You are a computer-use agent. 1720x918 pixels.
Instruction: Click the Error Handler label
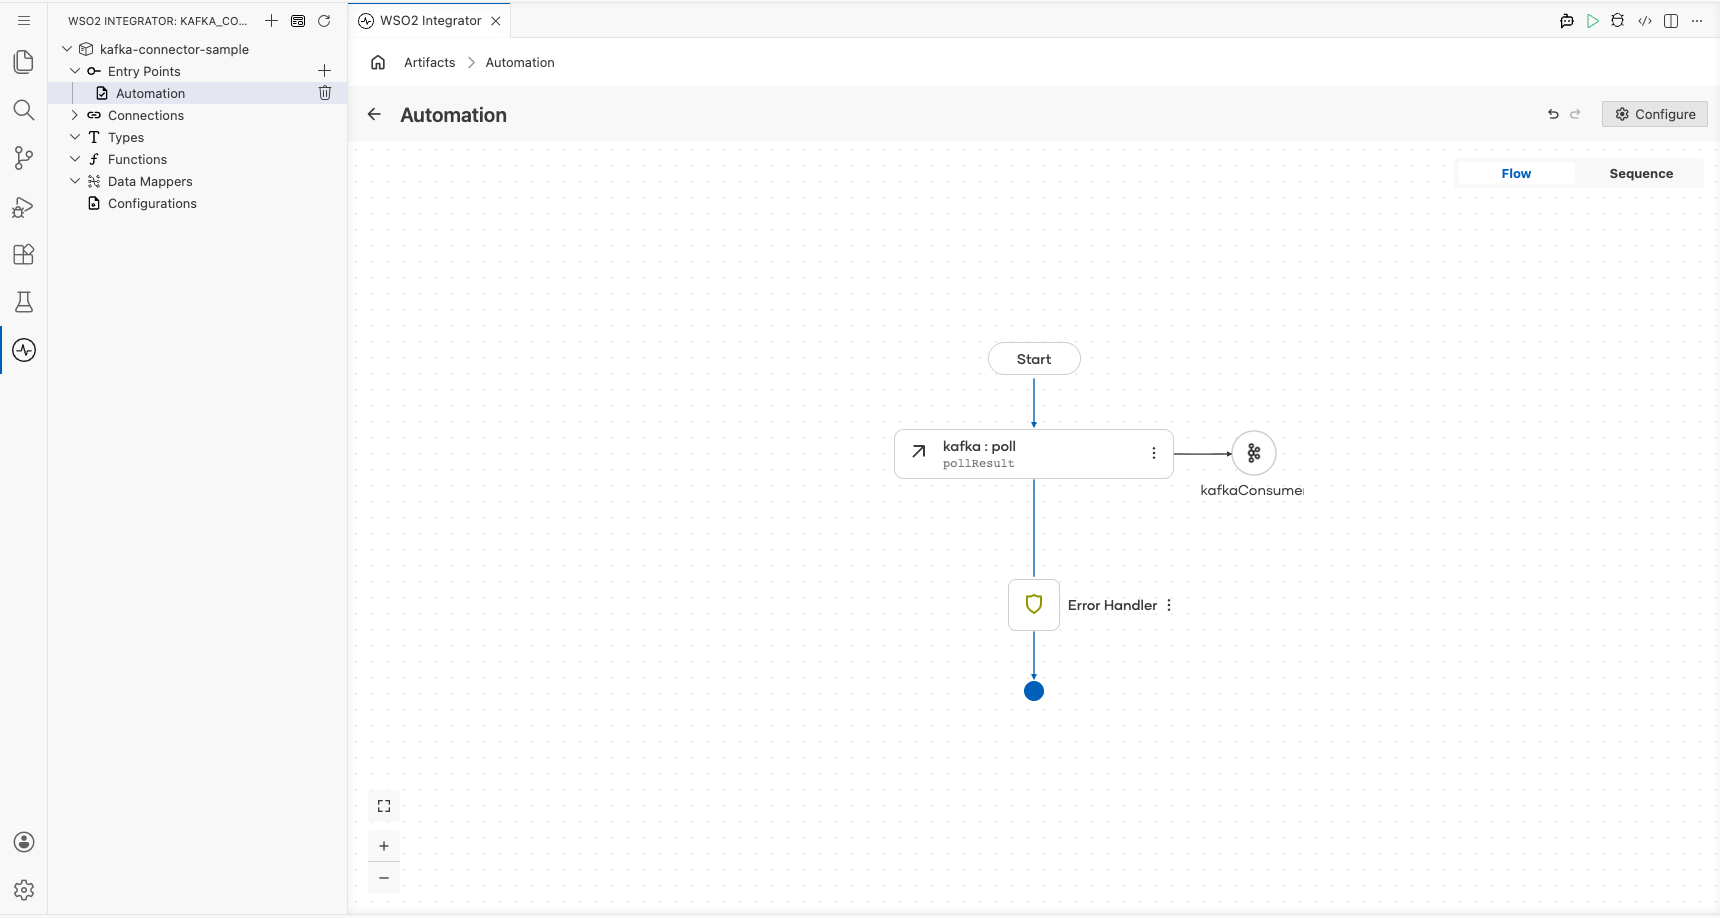click(1112, 605)
